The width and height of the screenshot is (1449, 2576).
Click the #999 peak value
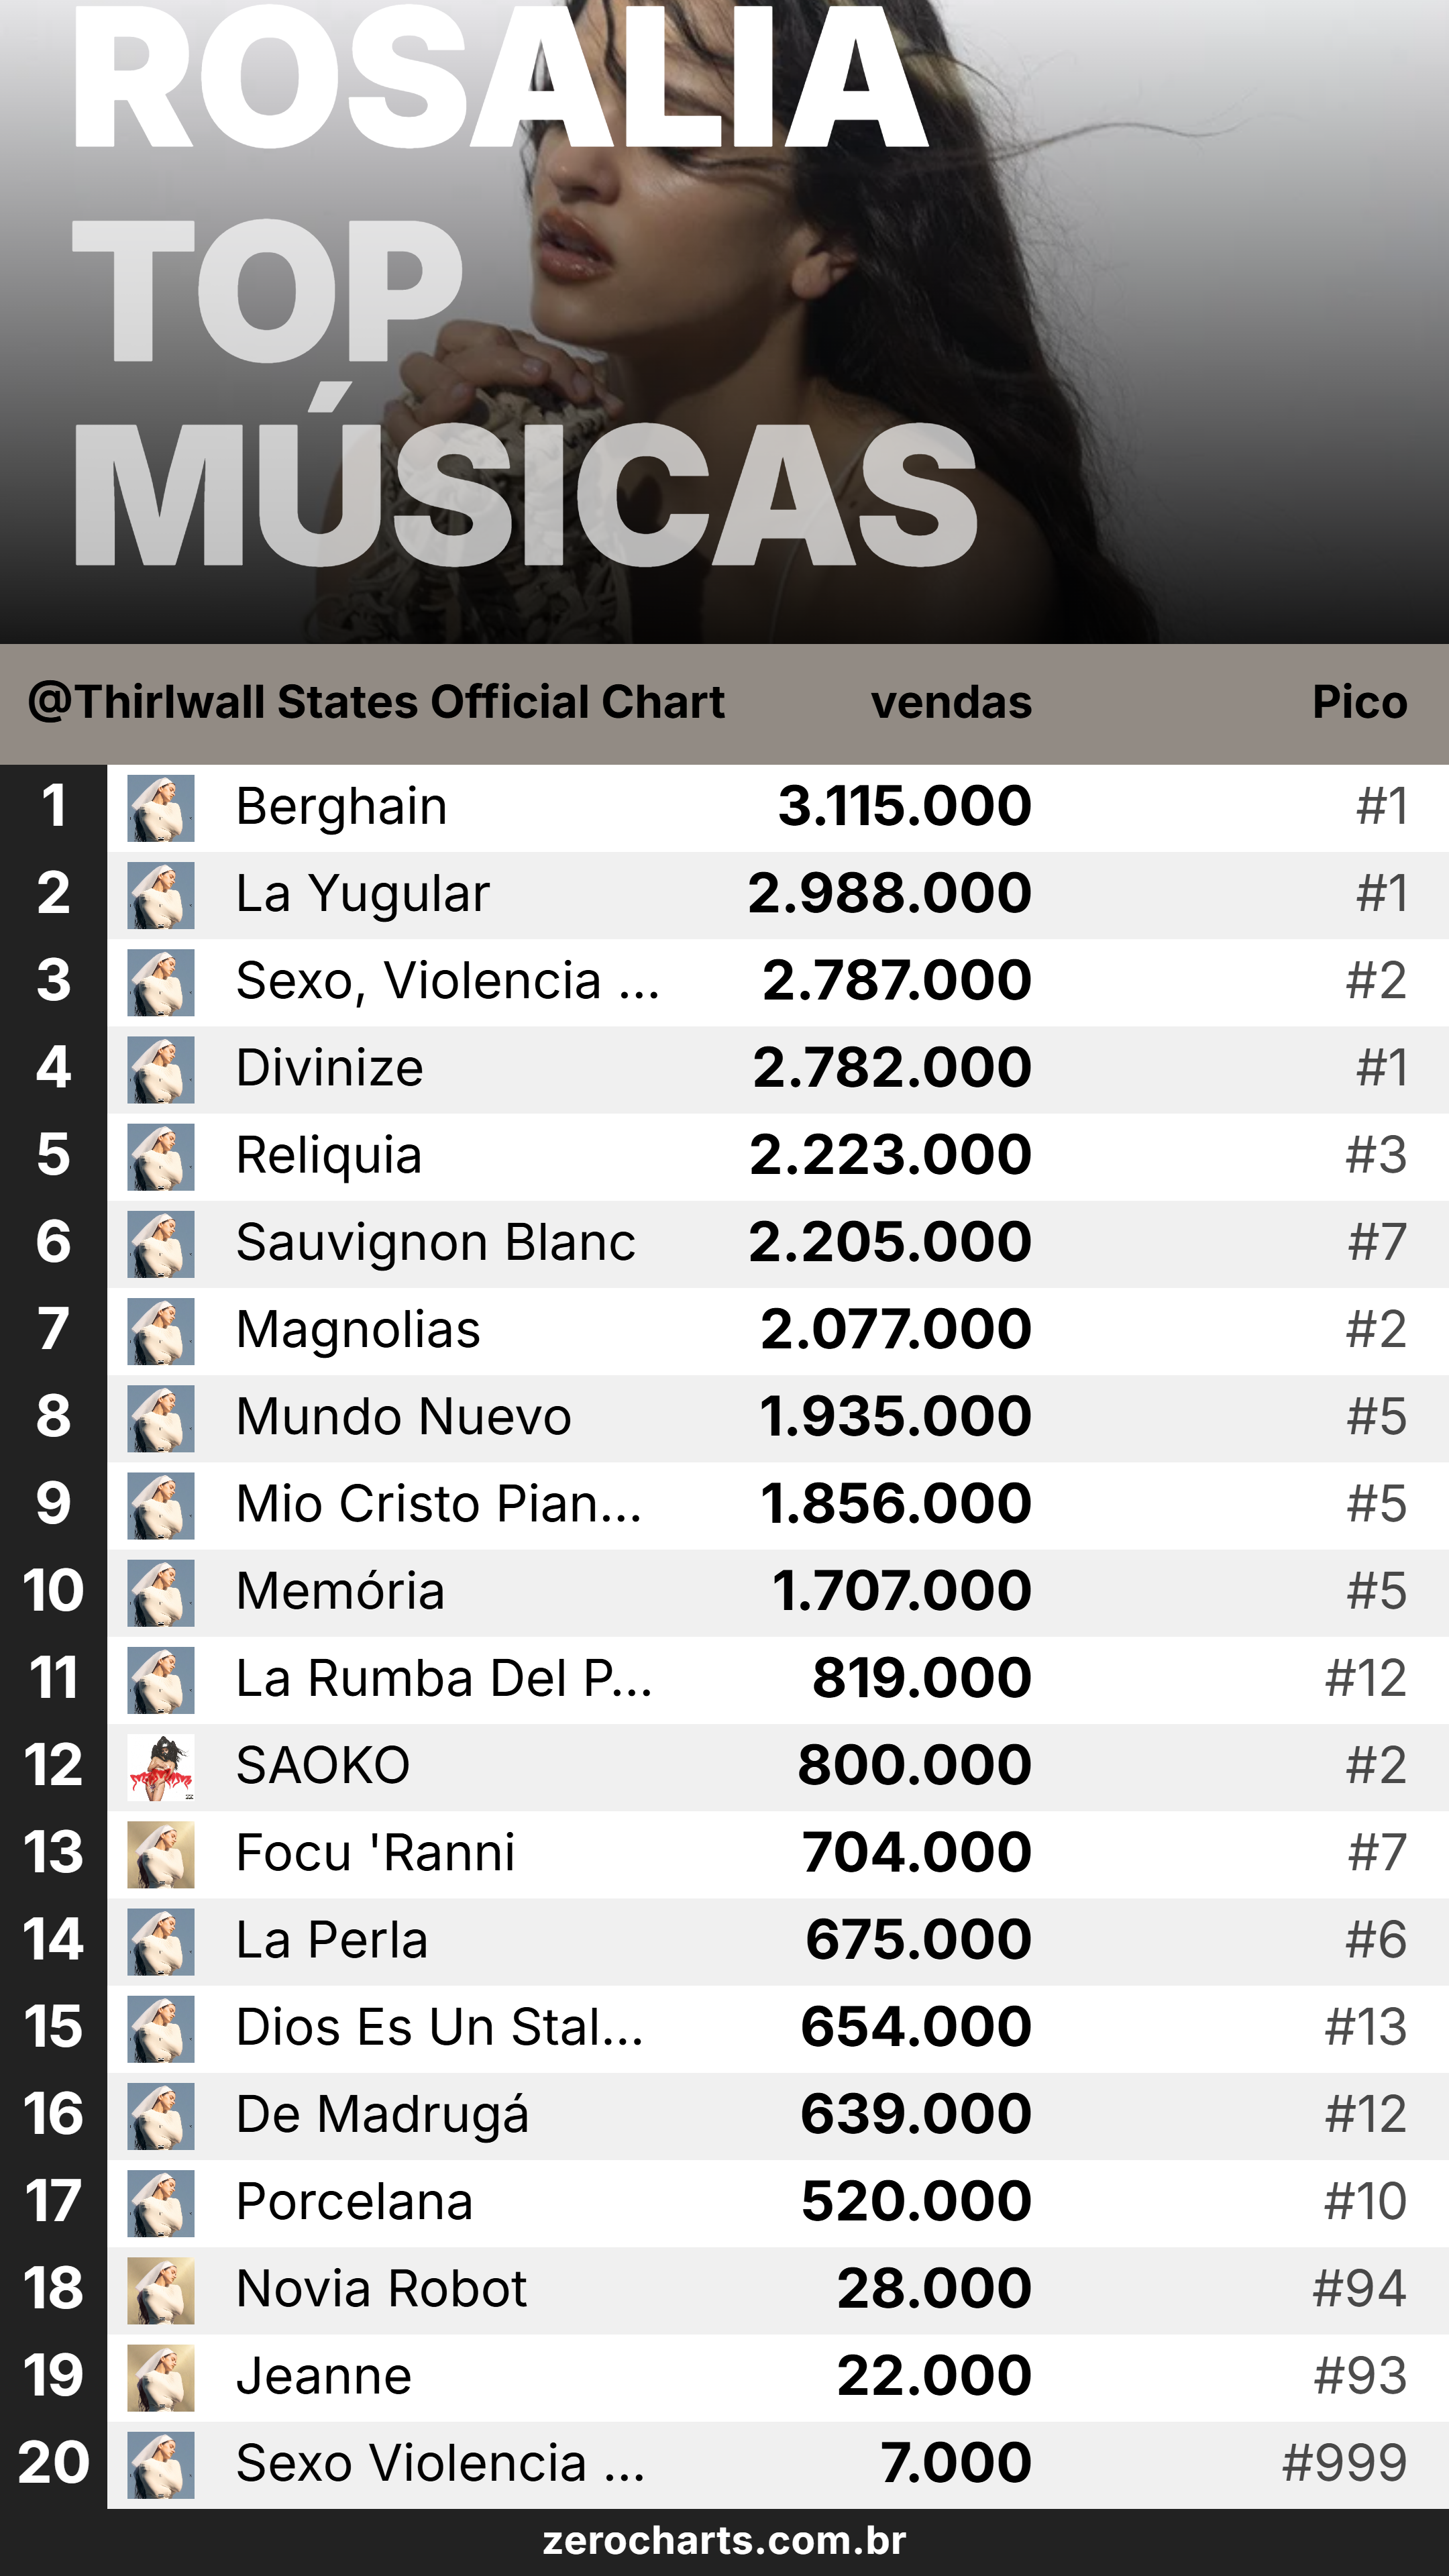click(x=1344, y=2463)
